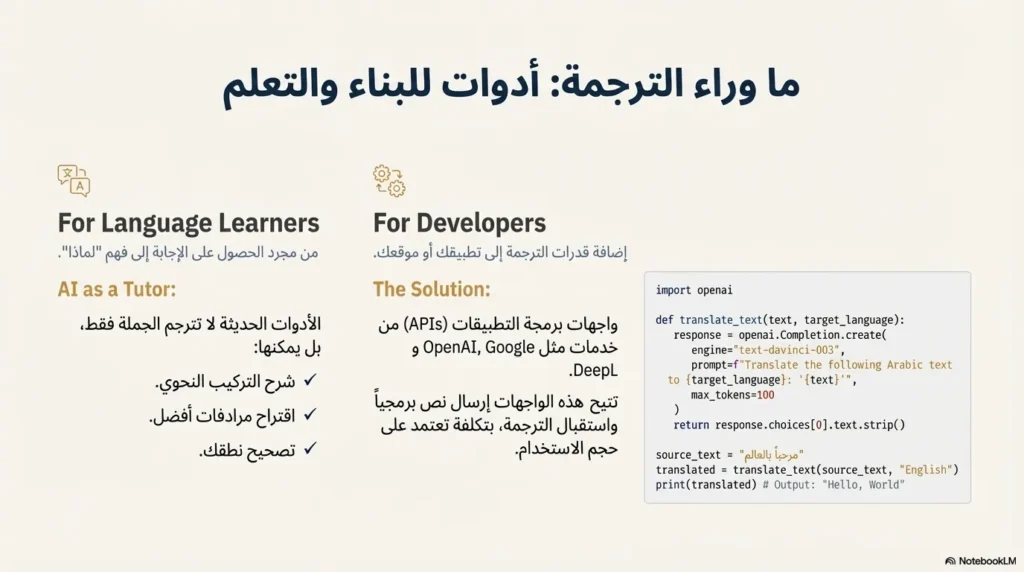
Task: Click the bullet text تصحيح نطقك
Action: point(248,451)
